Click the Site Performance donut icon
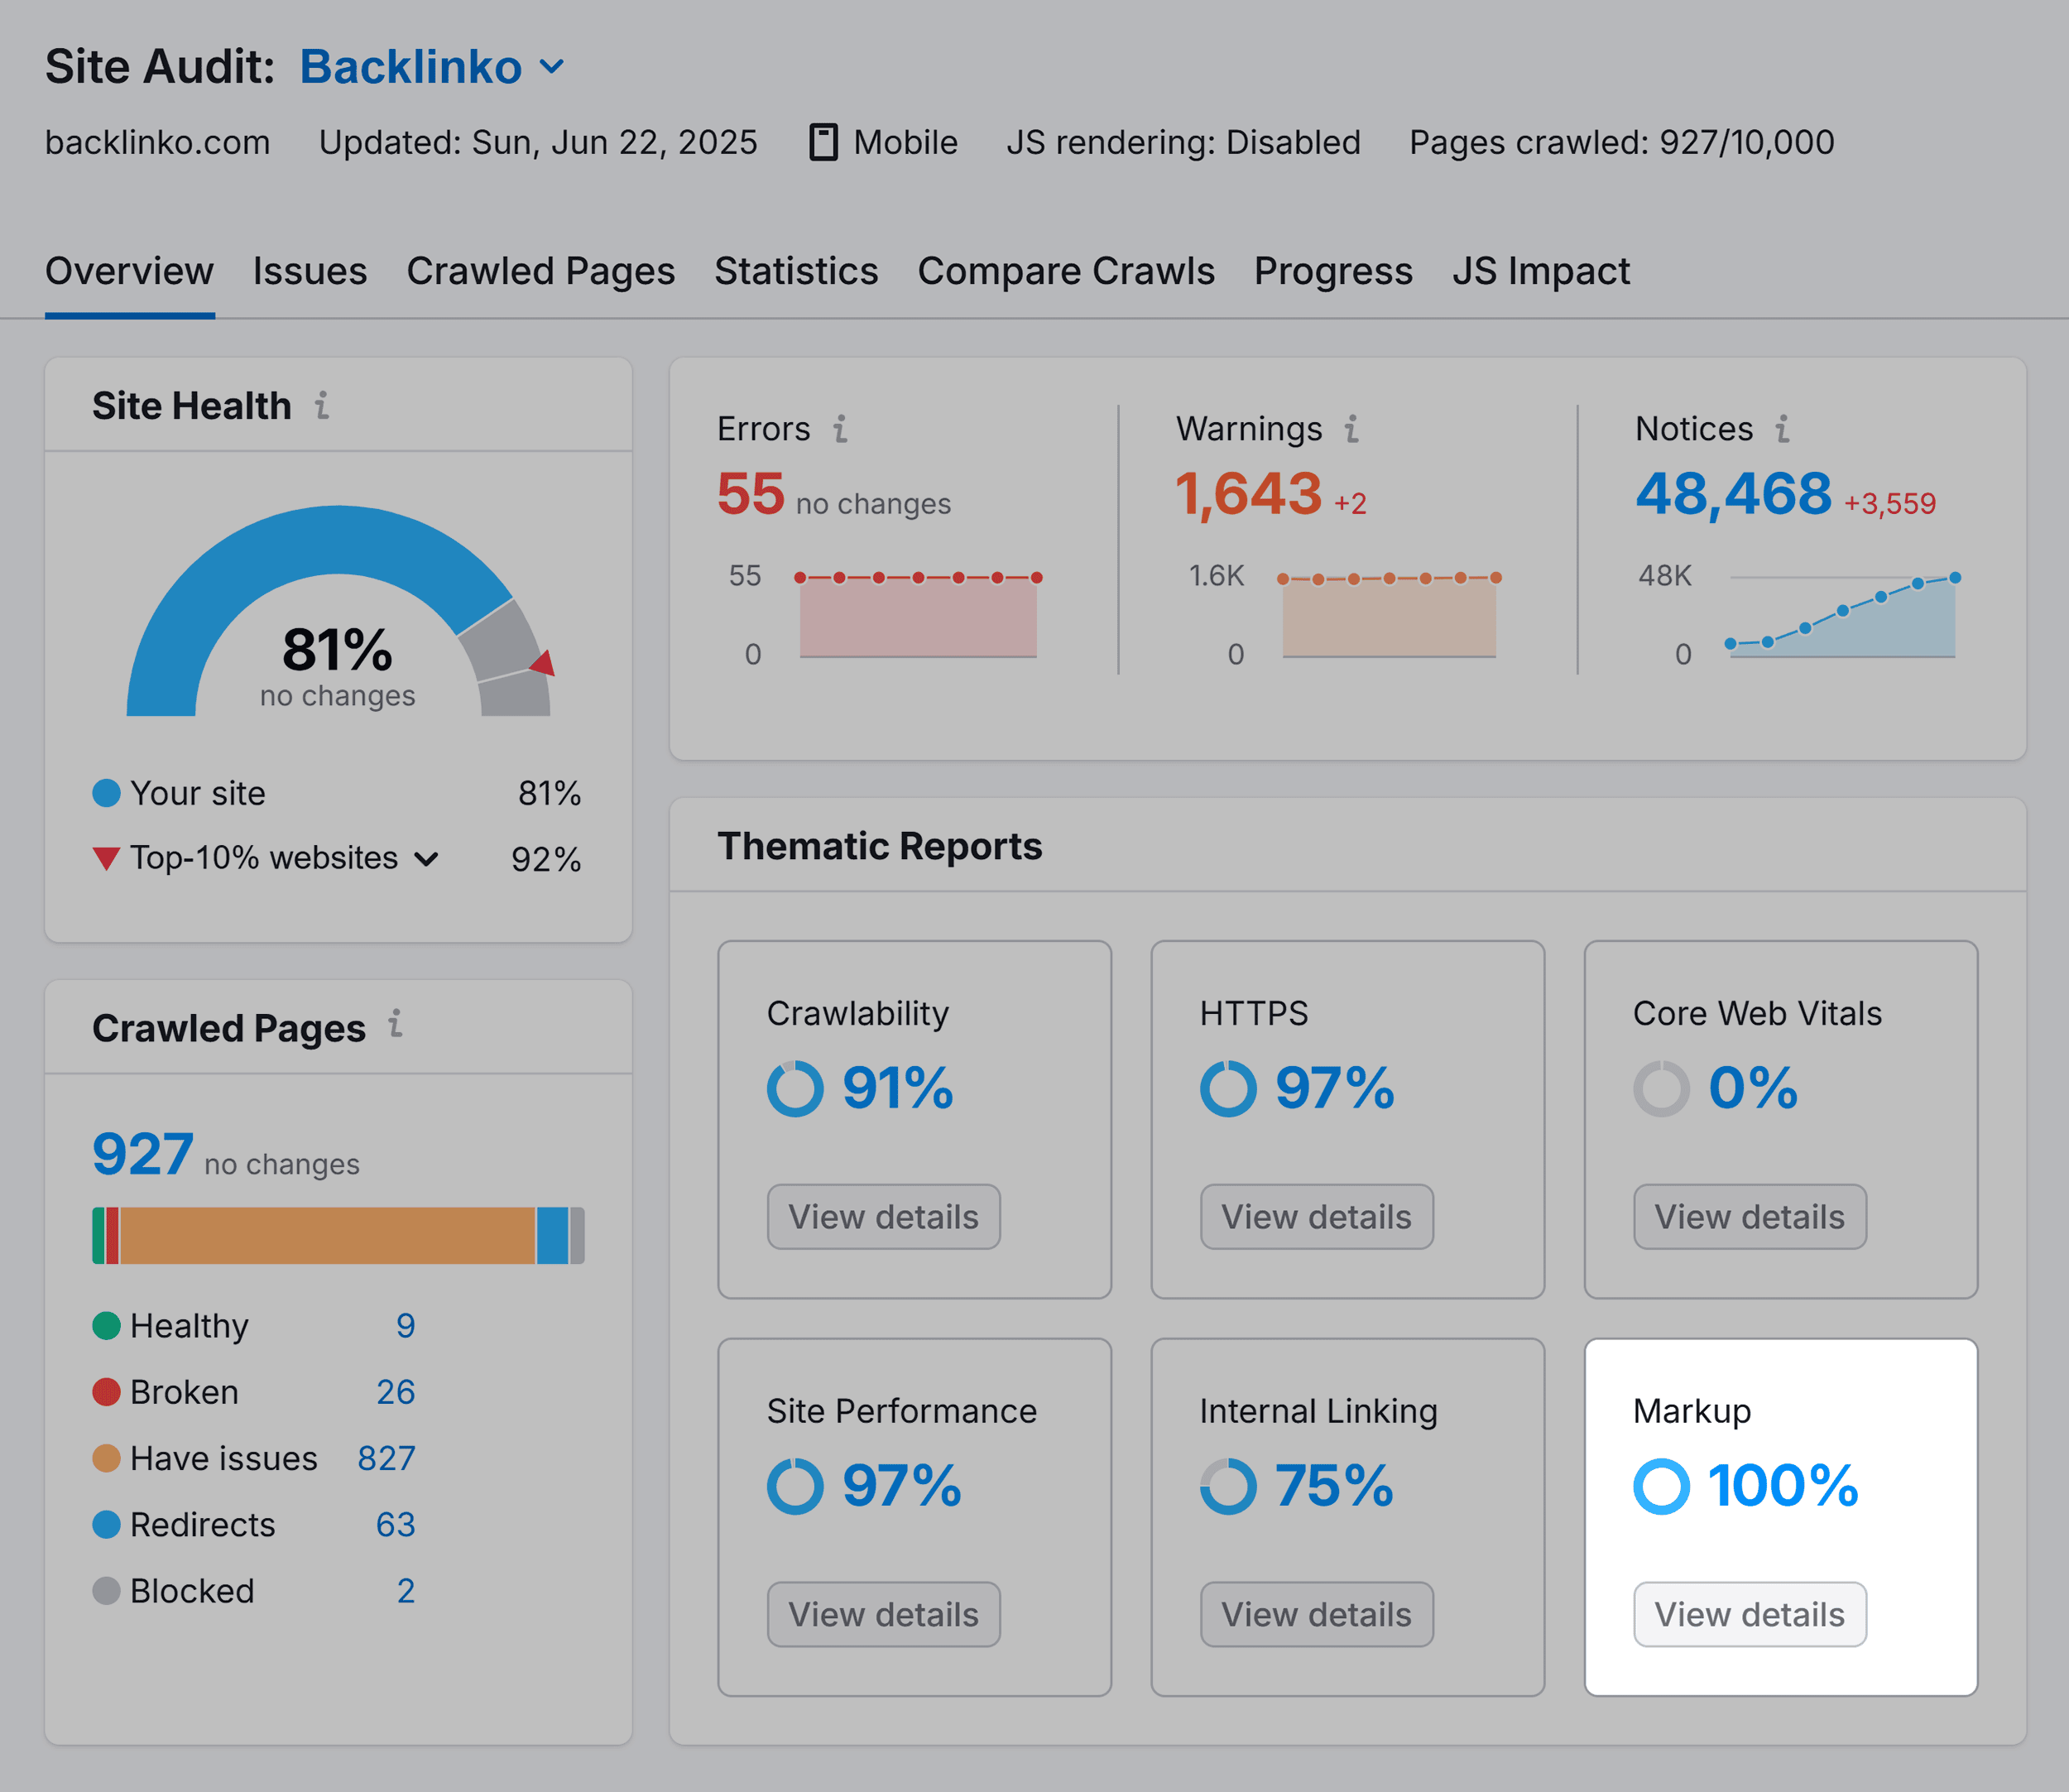Viewport: 2069px width, 1792px height. coord(795,1486)
